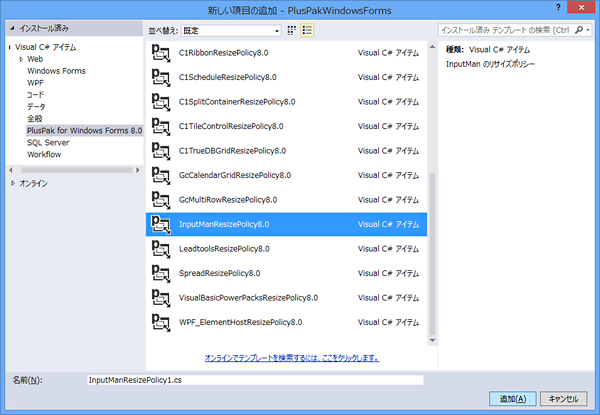Click the category tree scroll left arrow
600x415 pixels.
pyautogui.click(x=11, y=170)
